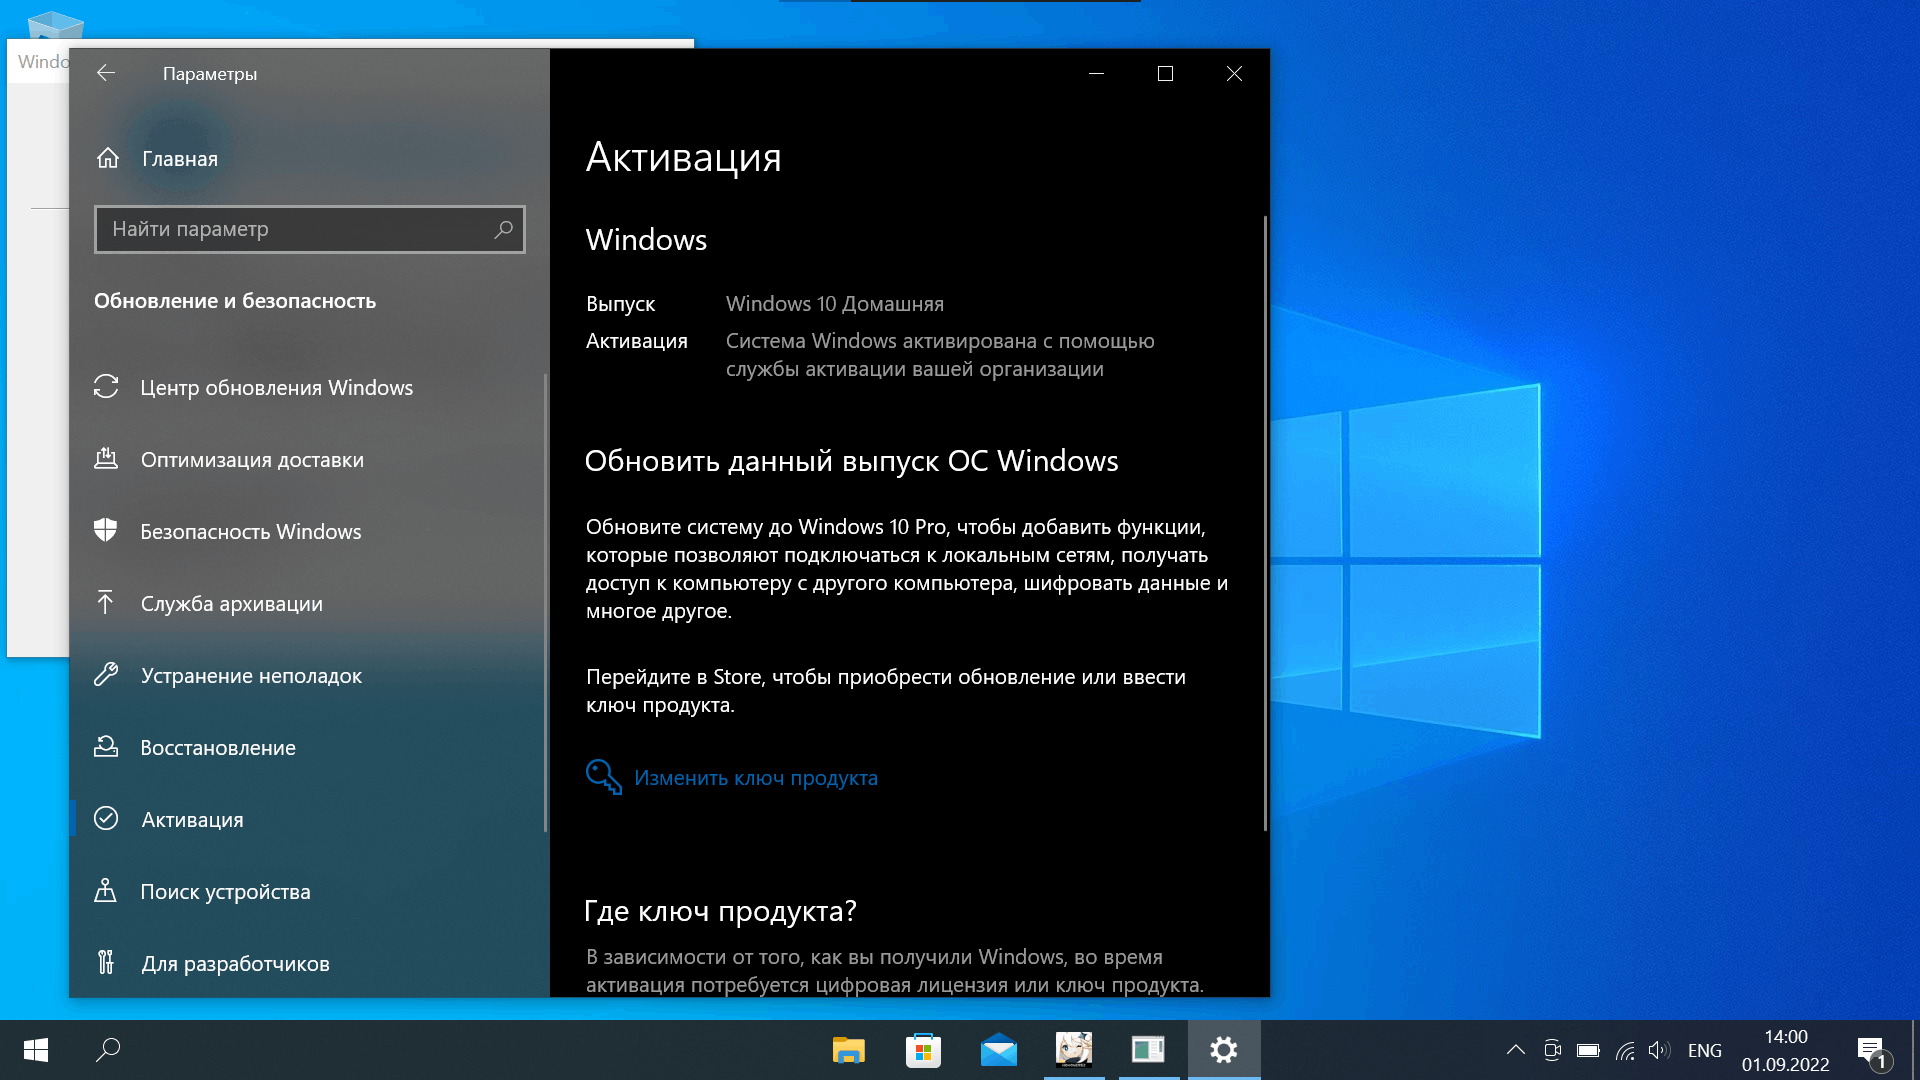
Task: Open Служба архивации page
Action: pos(231,604)
